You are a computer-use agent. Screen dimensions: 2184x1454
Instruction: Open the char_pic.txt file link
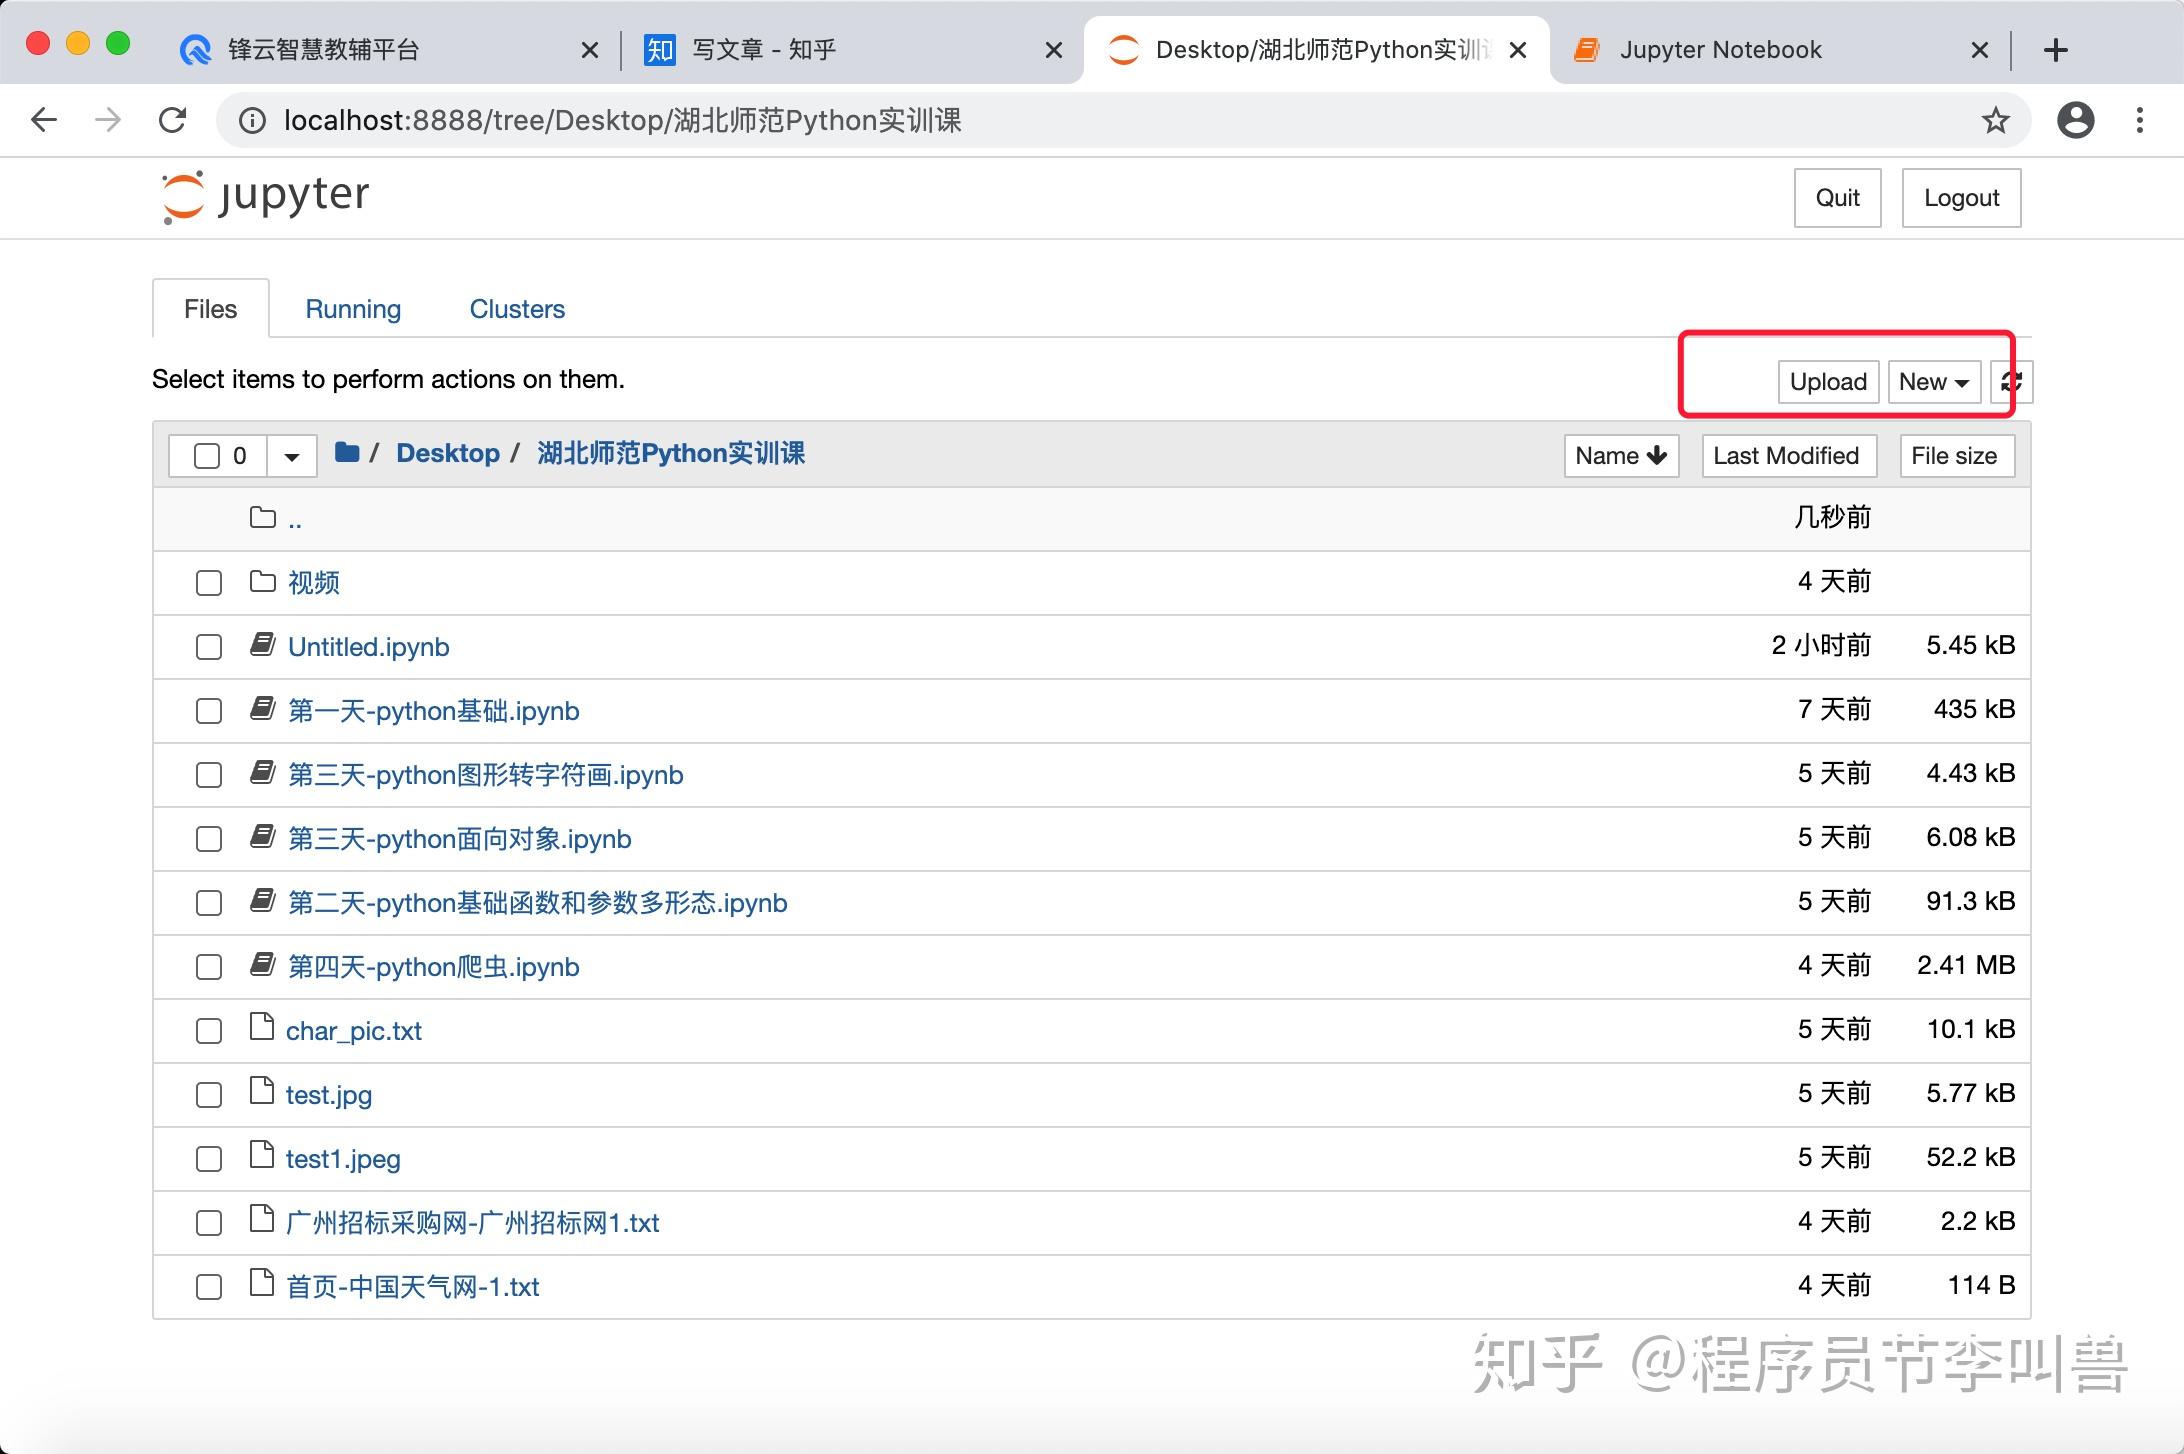354,1031
